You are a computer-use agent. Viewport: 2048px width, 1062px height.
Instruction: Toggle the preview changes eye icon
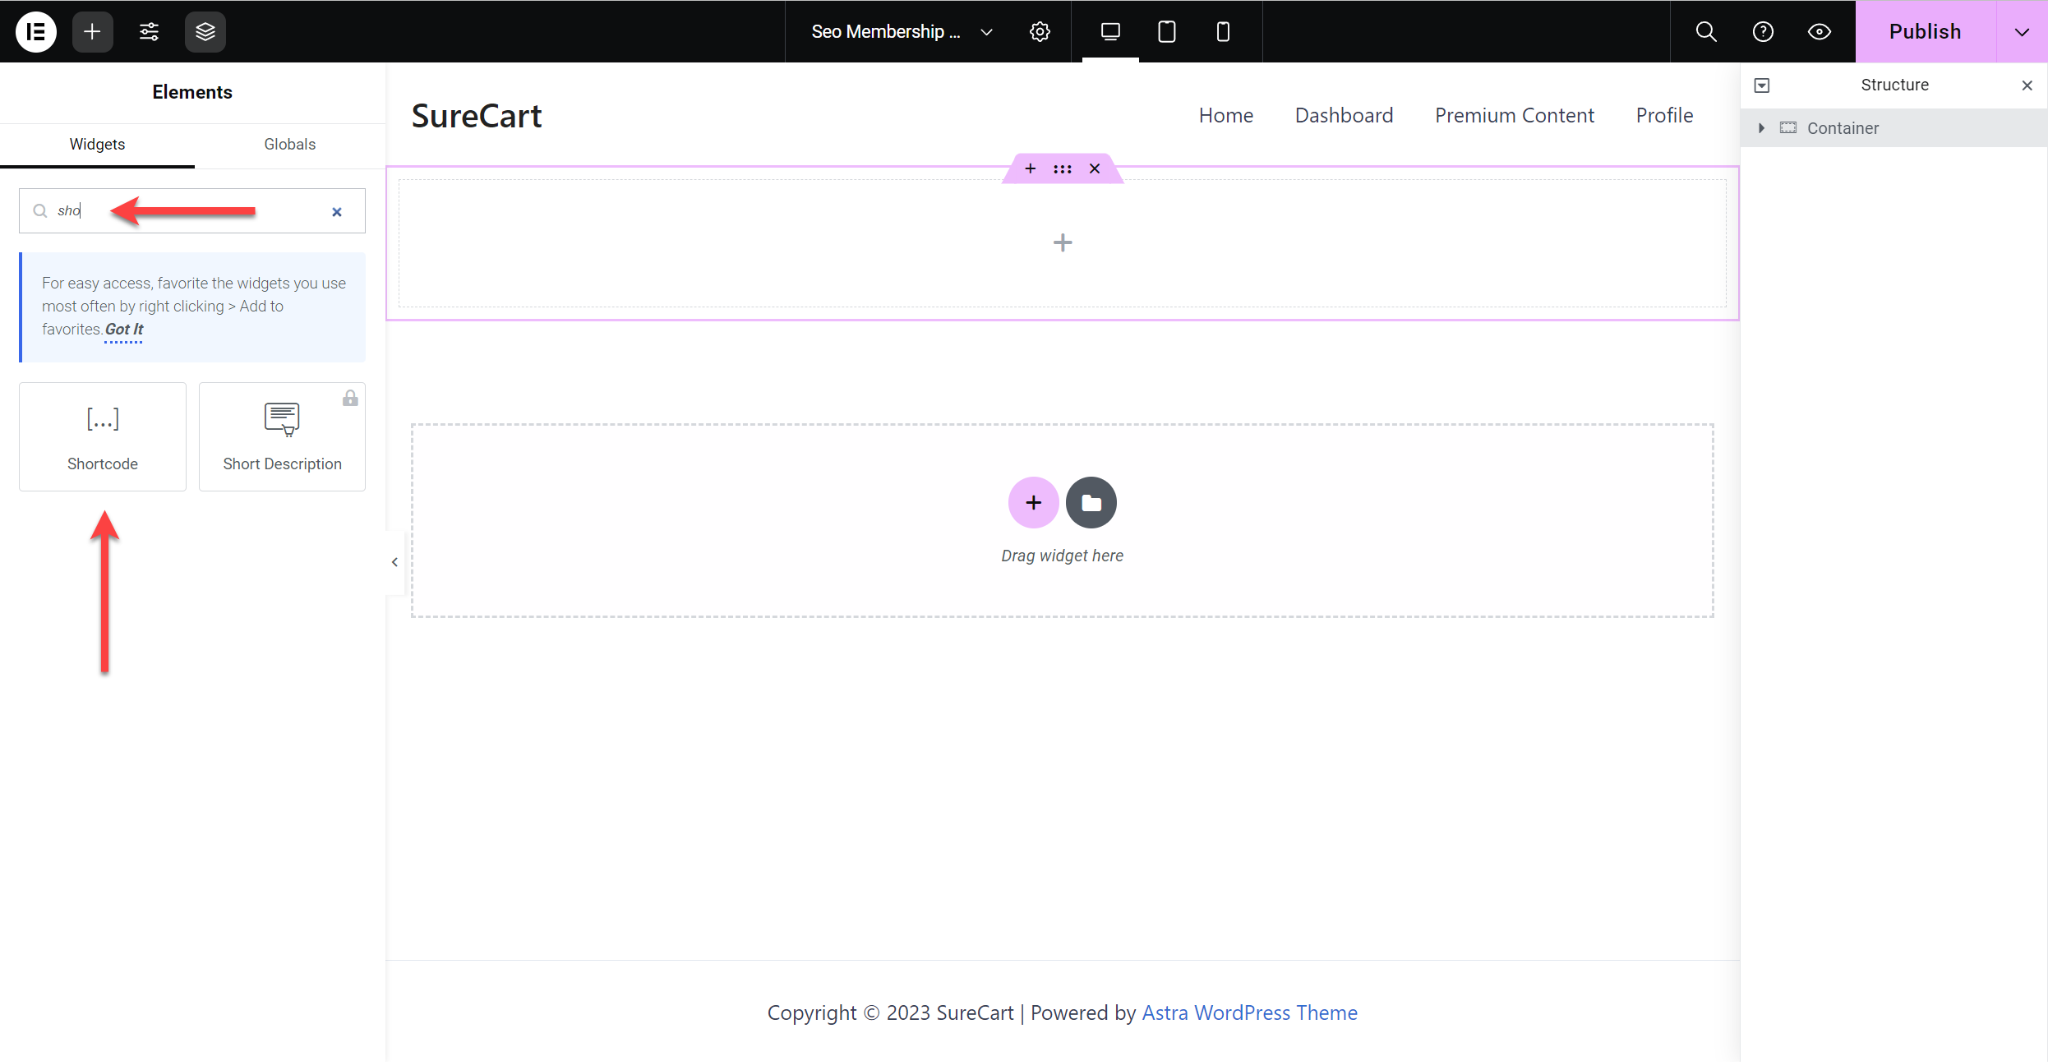(x=1819, y=31)
